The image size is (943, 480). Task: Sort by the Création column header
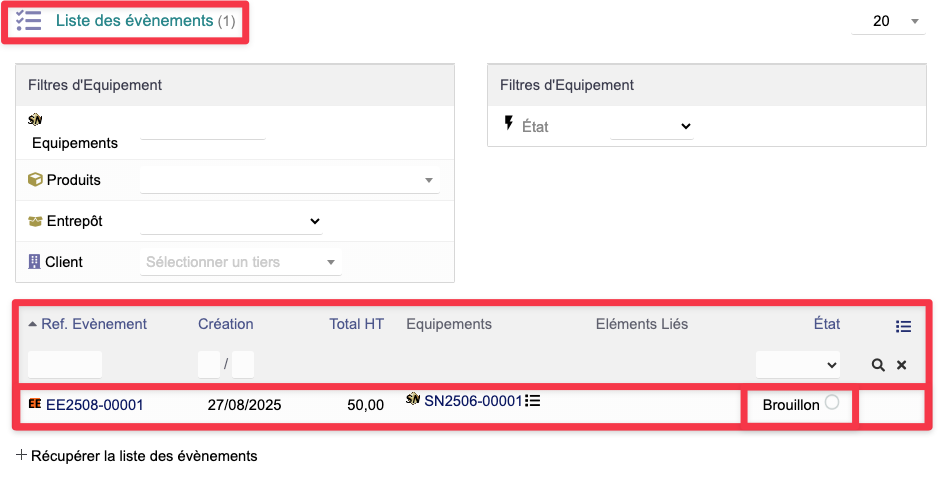[225, 324]
